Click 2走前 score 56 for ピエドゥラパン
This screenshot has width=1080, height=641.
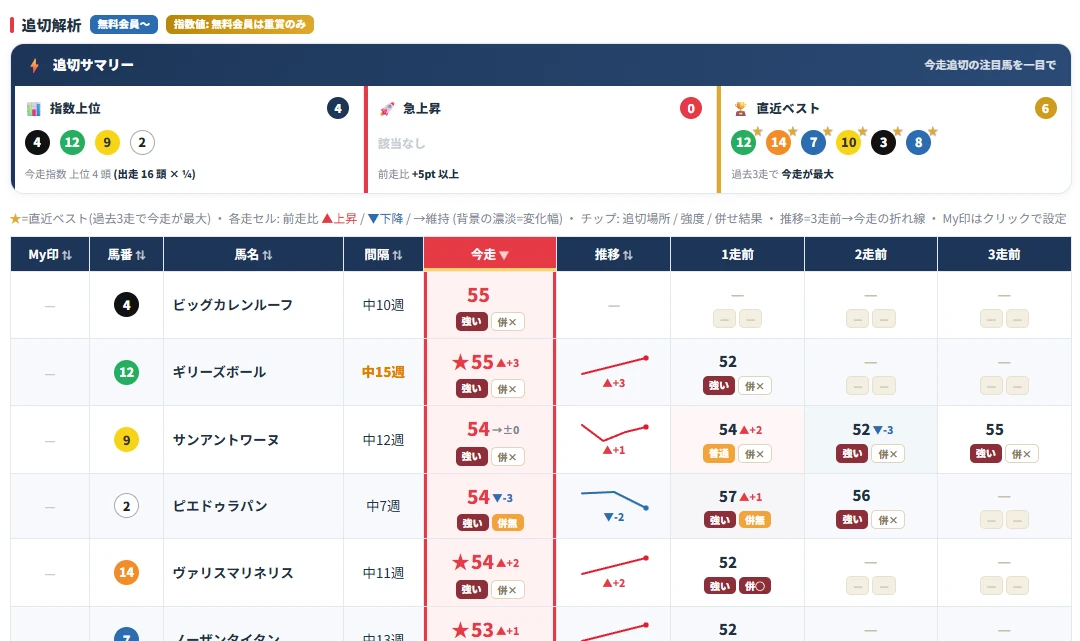[x=861, y=496]
